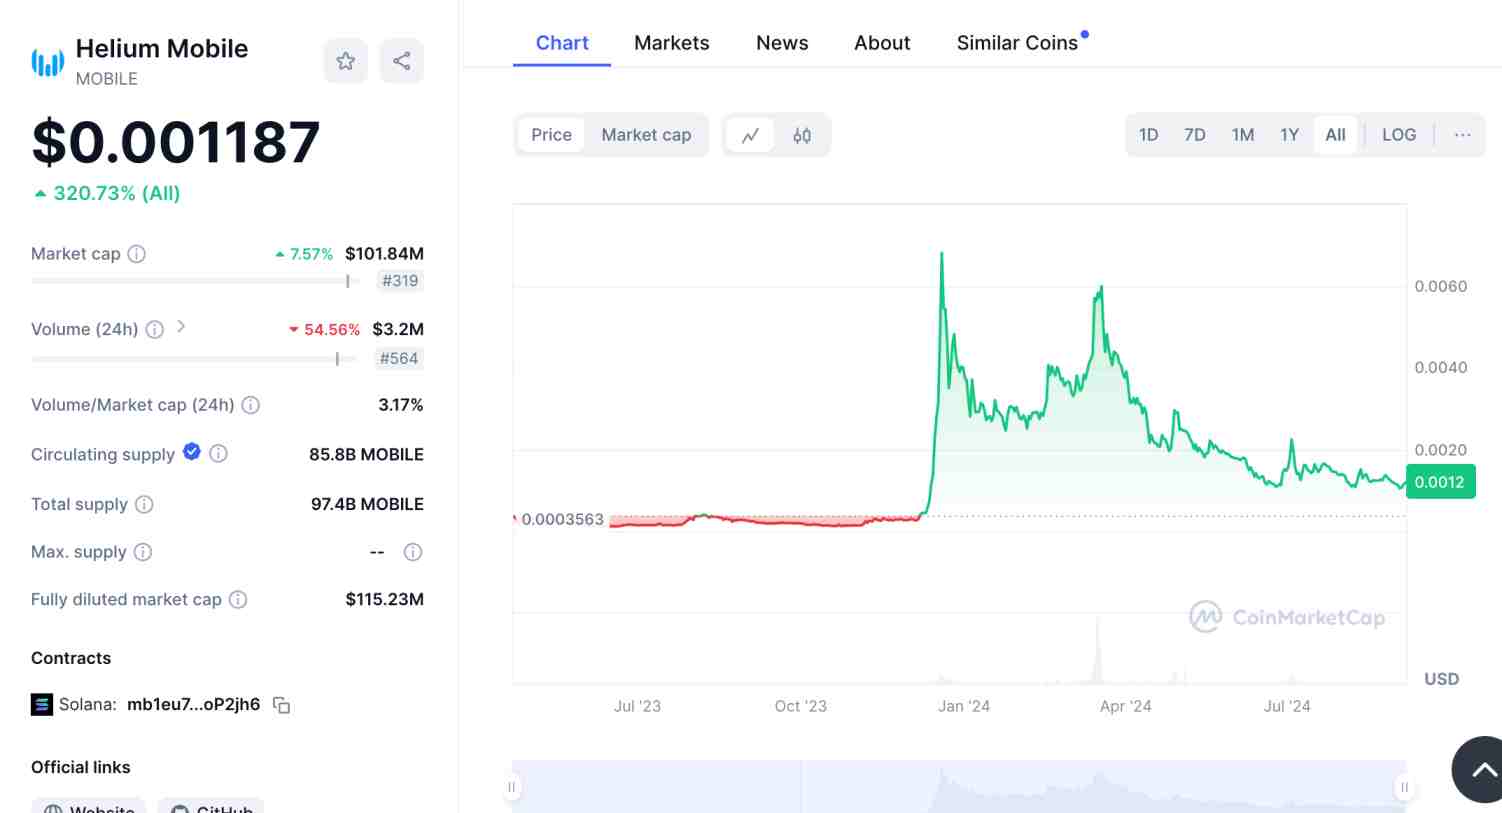Image resolution: width=1502 pixels, height=813 pixels.
Task: Click the #319 market cap rank badge
Action: pos(400,281)
